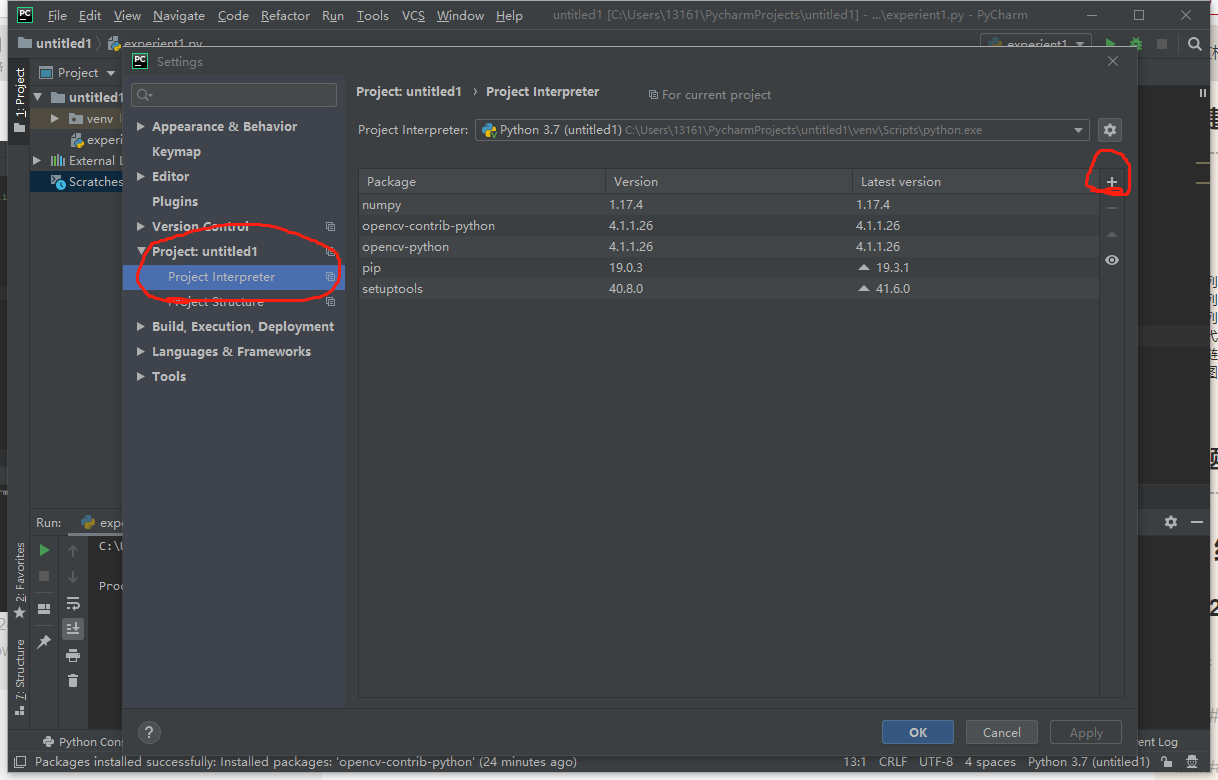Click the Stop icon in main toolbar
Viewport: 1218px width, 780px height.
coord(1162,44)
